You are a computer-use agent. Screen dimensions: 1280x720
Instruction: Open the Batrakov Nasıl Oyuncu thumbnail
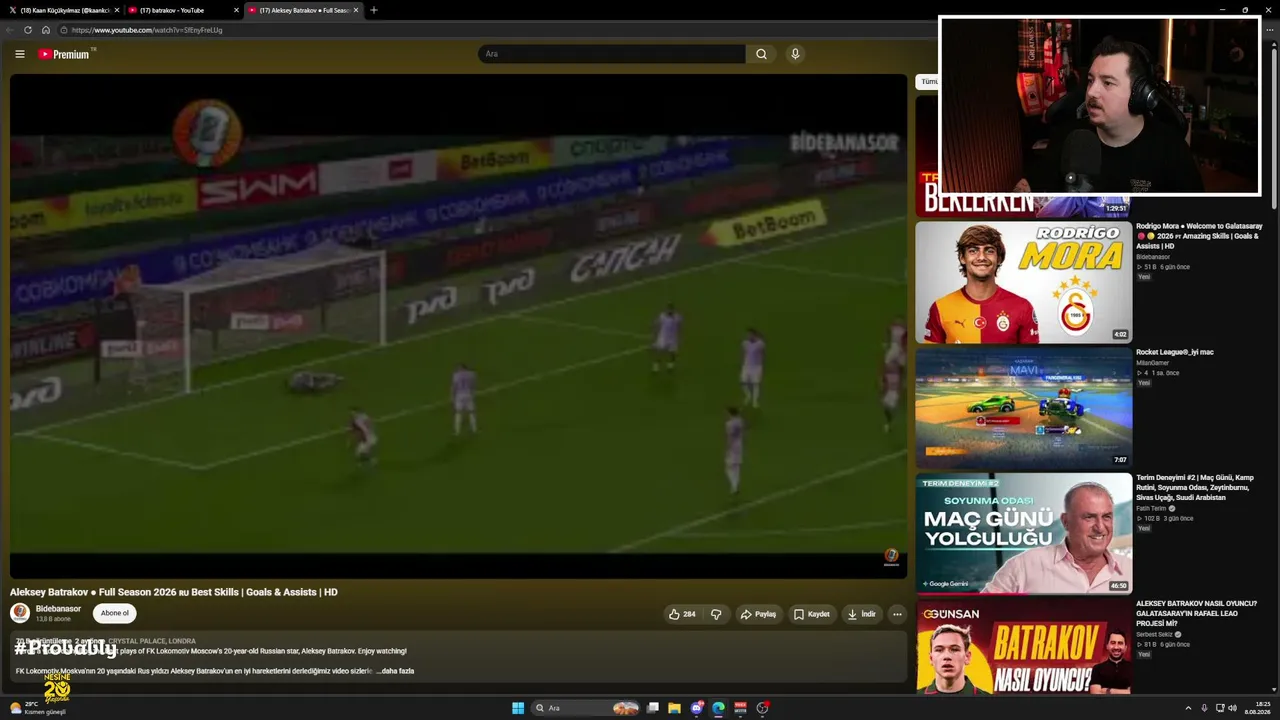tap(1023, 646)
